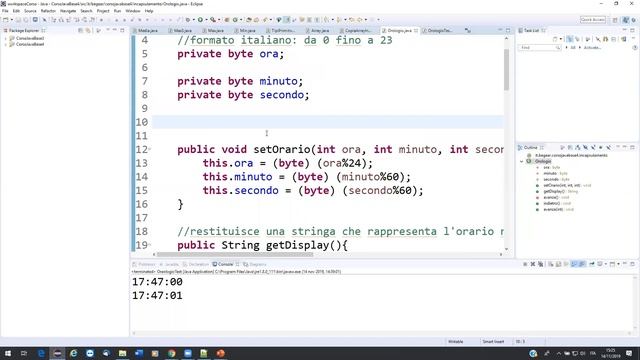Select the minuto field in Outline

pyautogui.click(x=555, y=173)
